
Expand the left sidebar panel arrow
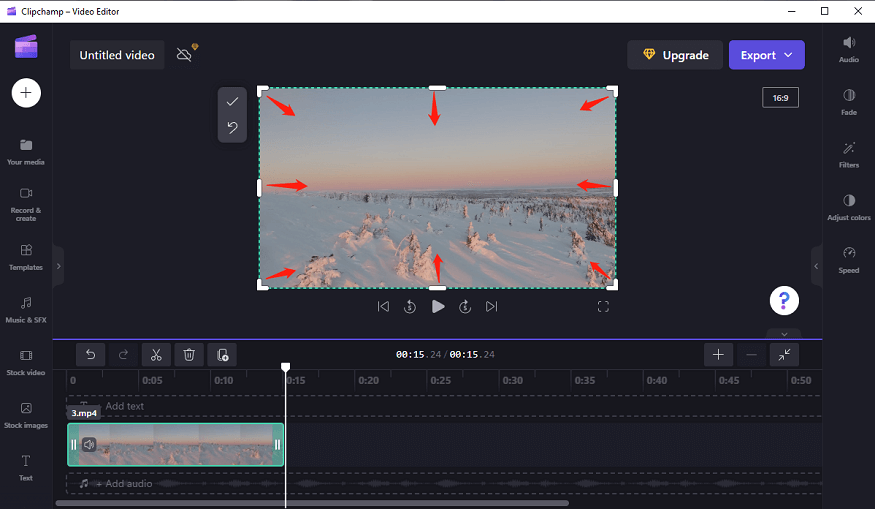click(59, 266)
